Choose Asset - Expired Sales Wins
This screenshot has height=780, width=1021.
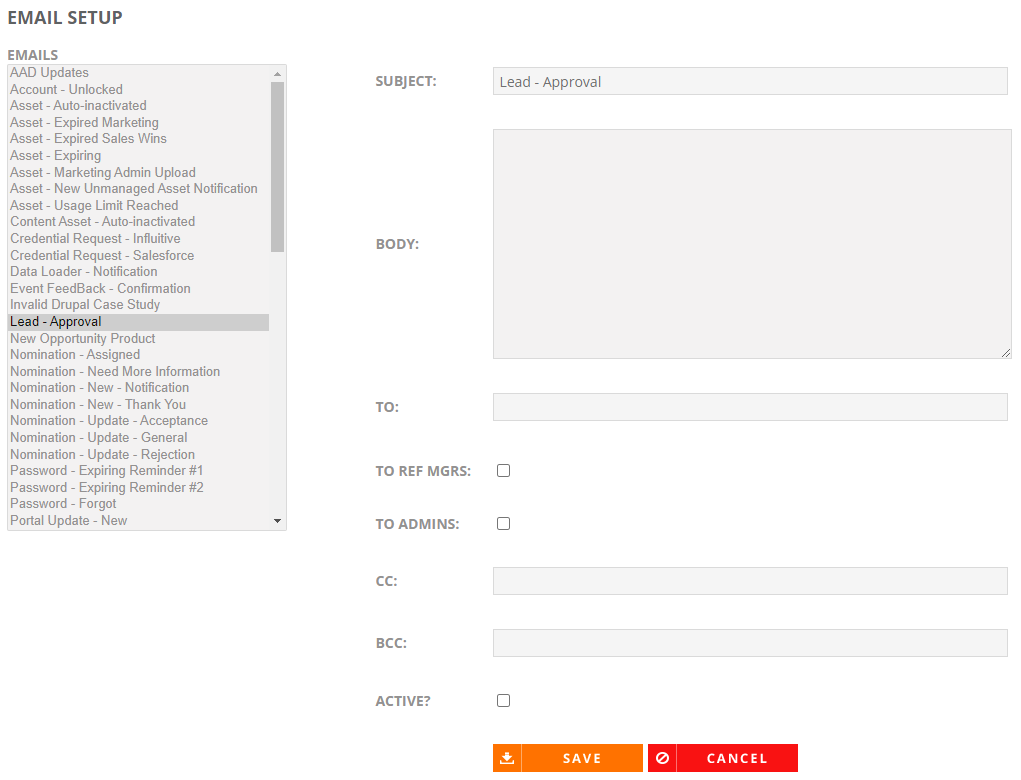coord(139,139)
